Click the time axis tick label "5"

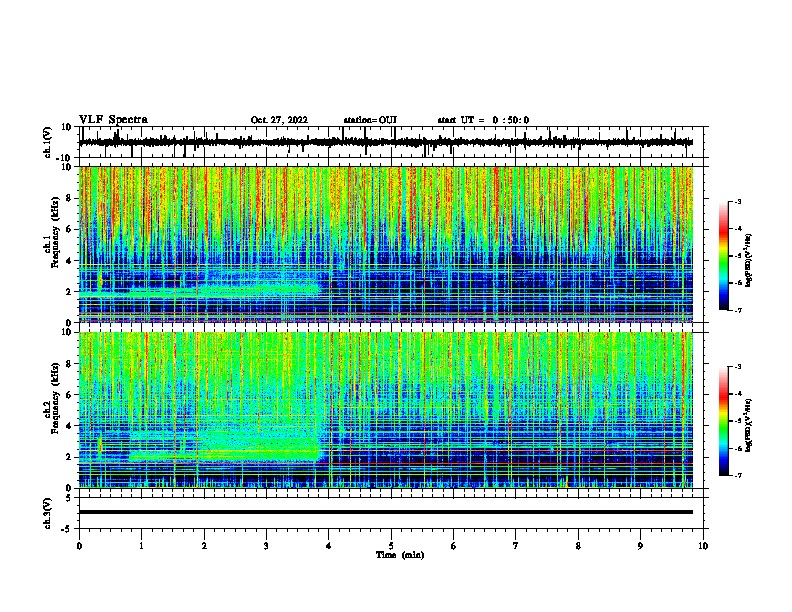[x=391, y=546]
